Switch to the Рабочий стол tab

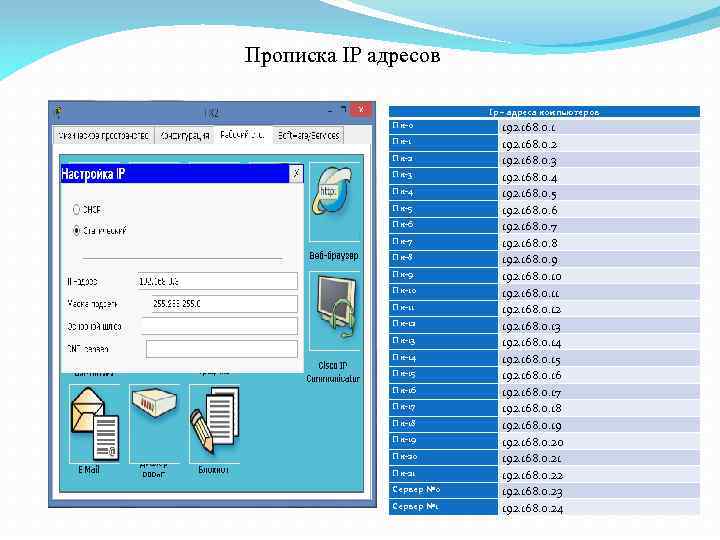coord(242,135)
